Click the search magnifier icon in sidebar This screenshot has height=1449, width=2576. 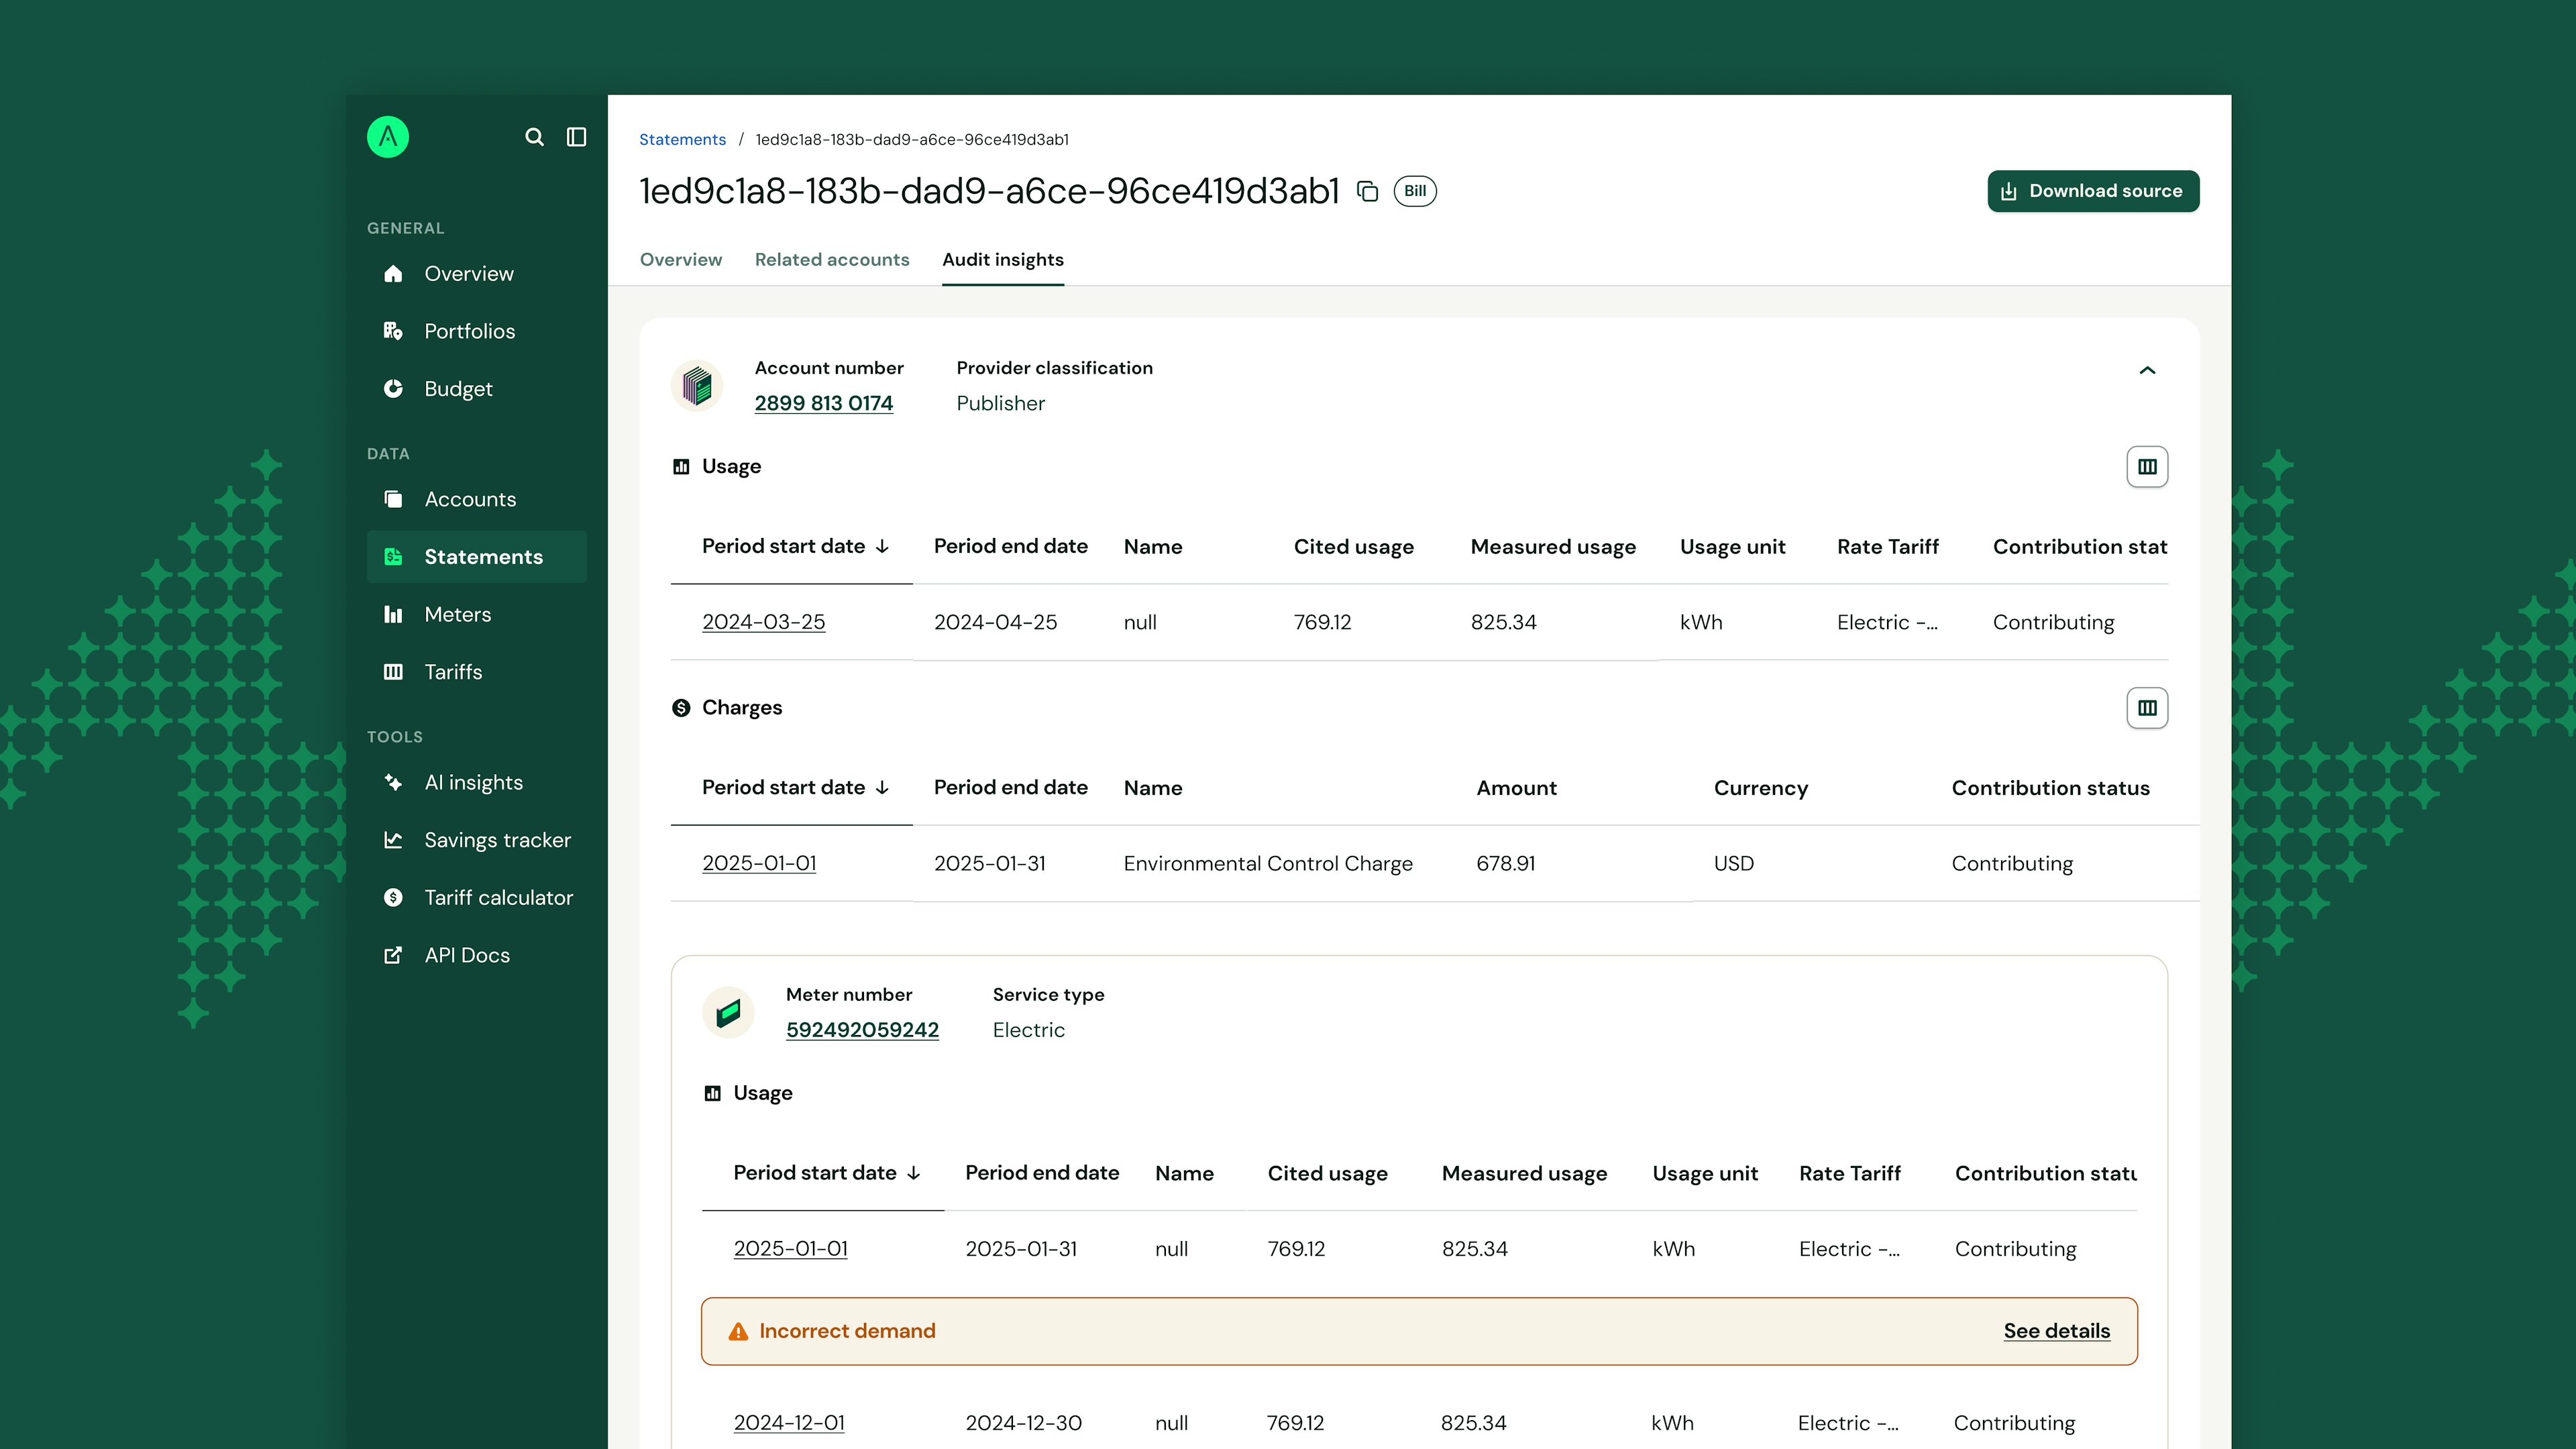(x=534, y=137)
